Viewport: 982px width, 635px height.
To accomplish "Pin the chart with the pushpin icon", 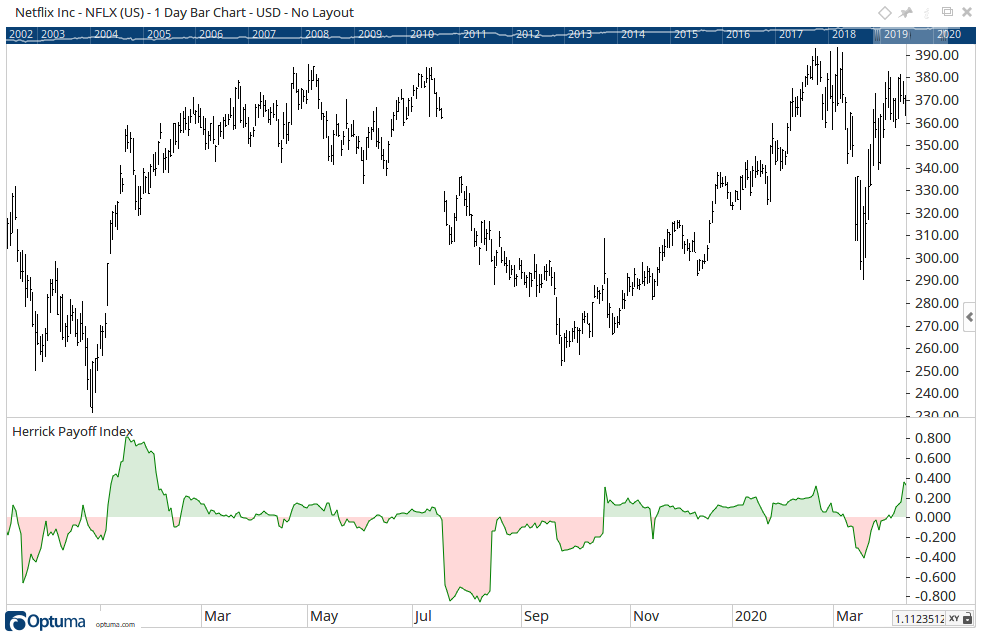I will point(906,13).
